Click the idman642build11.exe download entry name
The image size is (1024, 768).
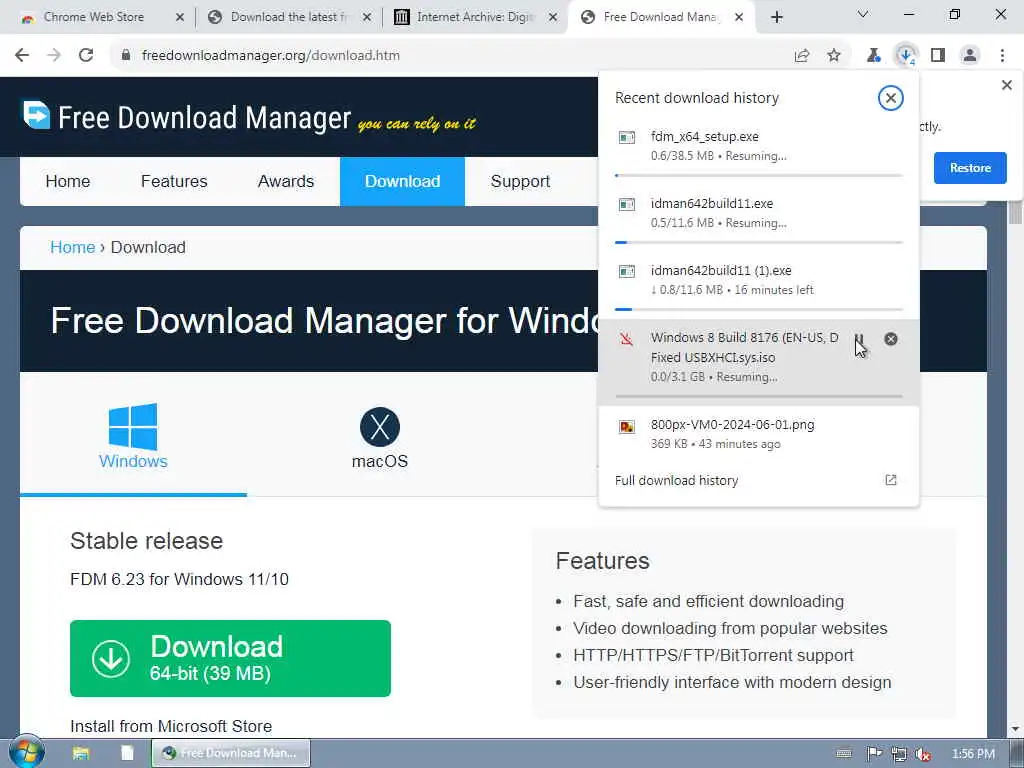[712, 203]
